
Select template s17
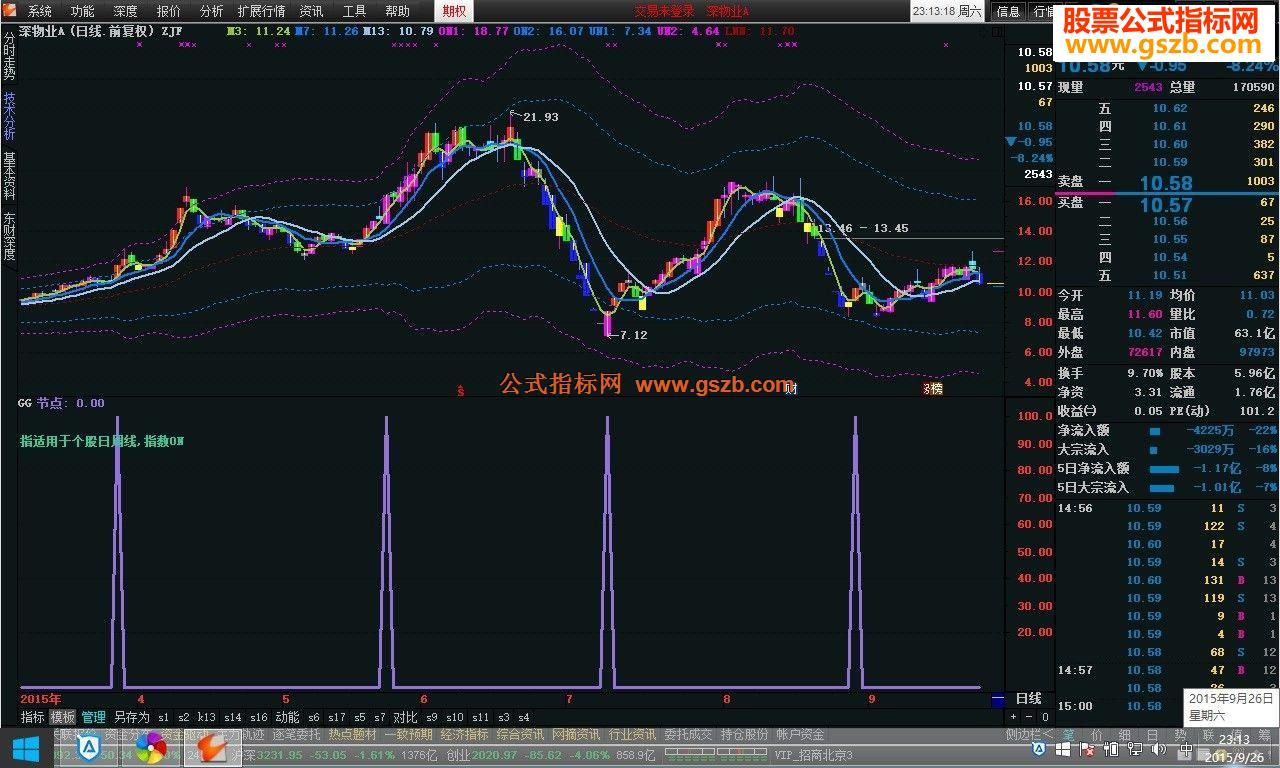pos(336,717)
